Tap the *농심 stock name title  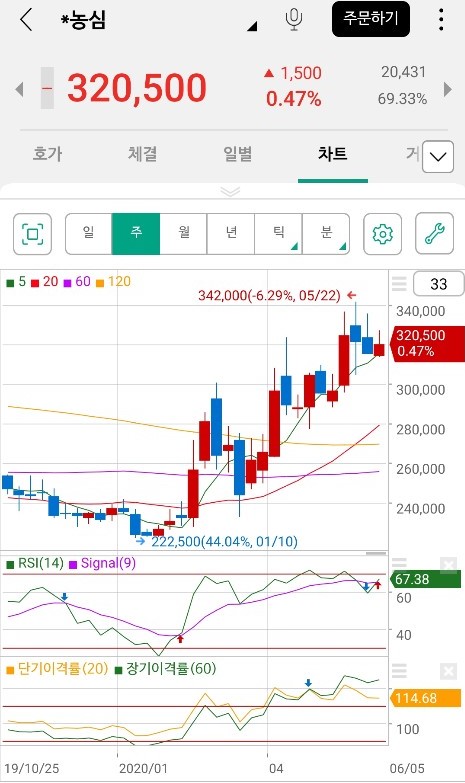tap(83, 20)
